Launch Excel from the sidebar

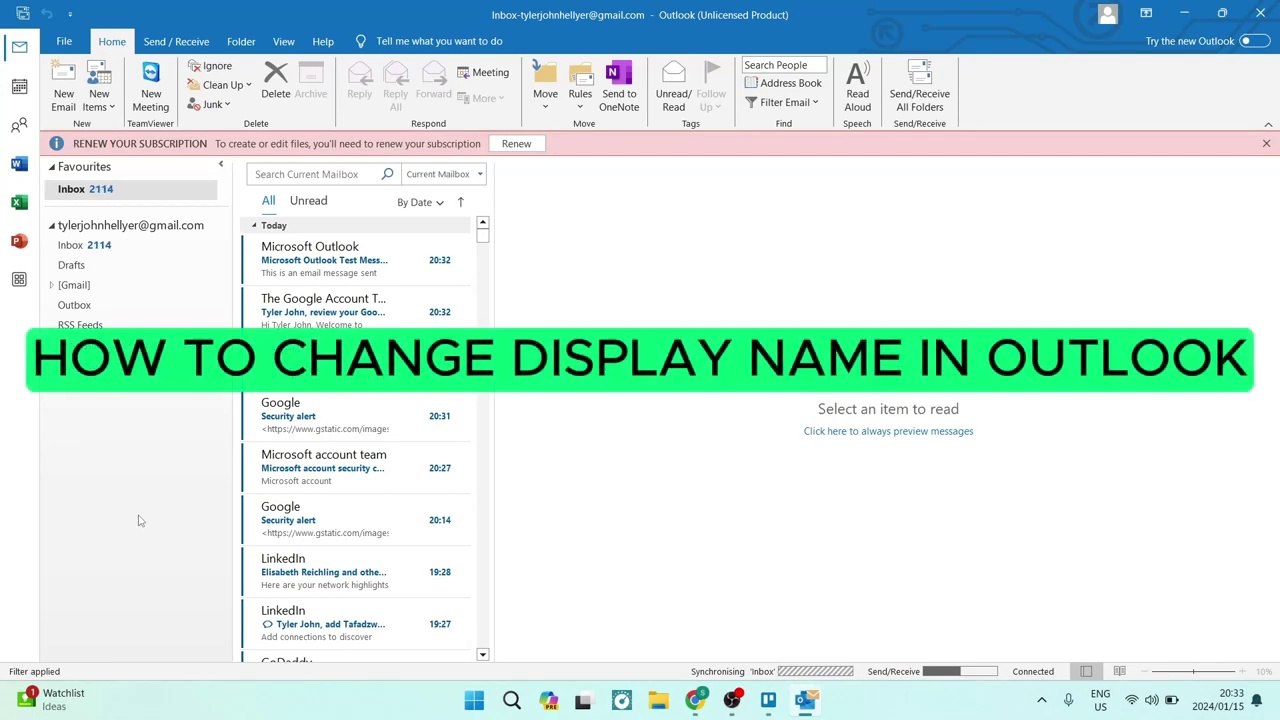[19, 202]
